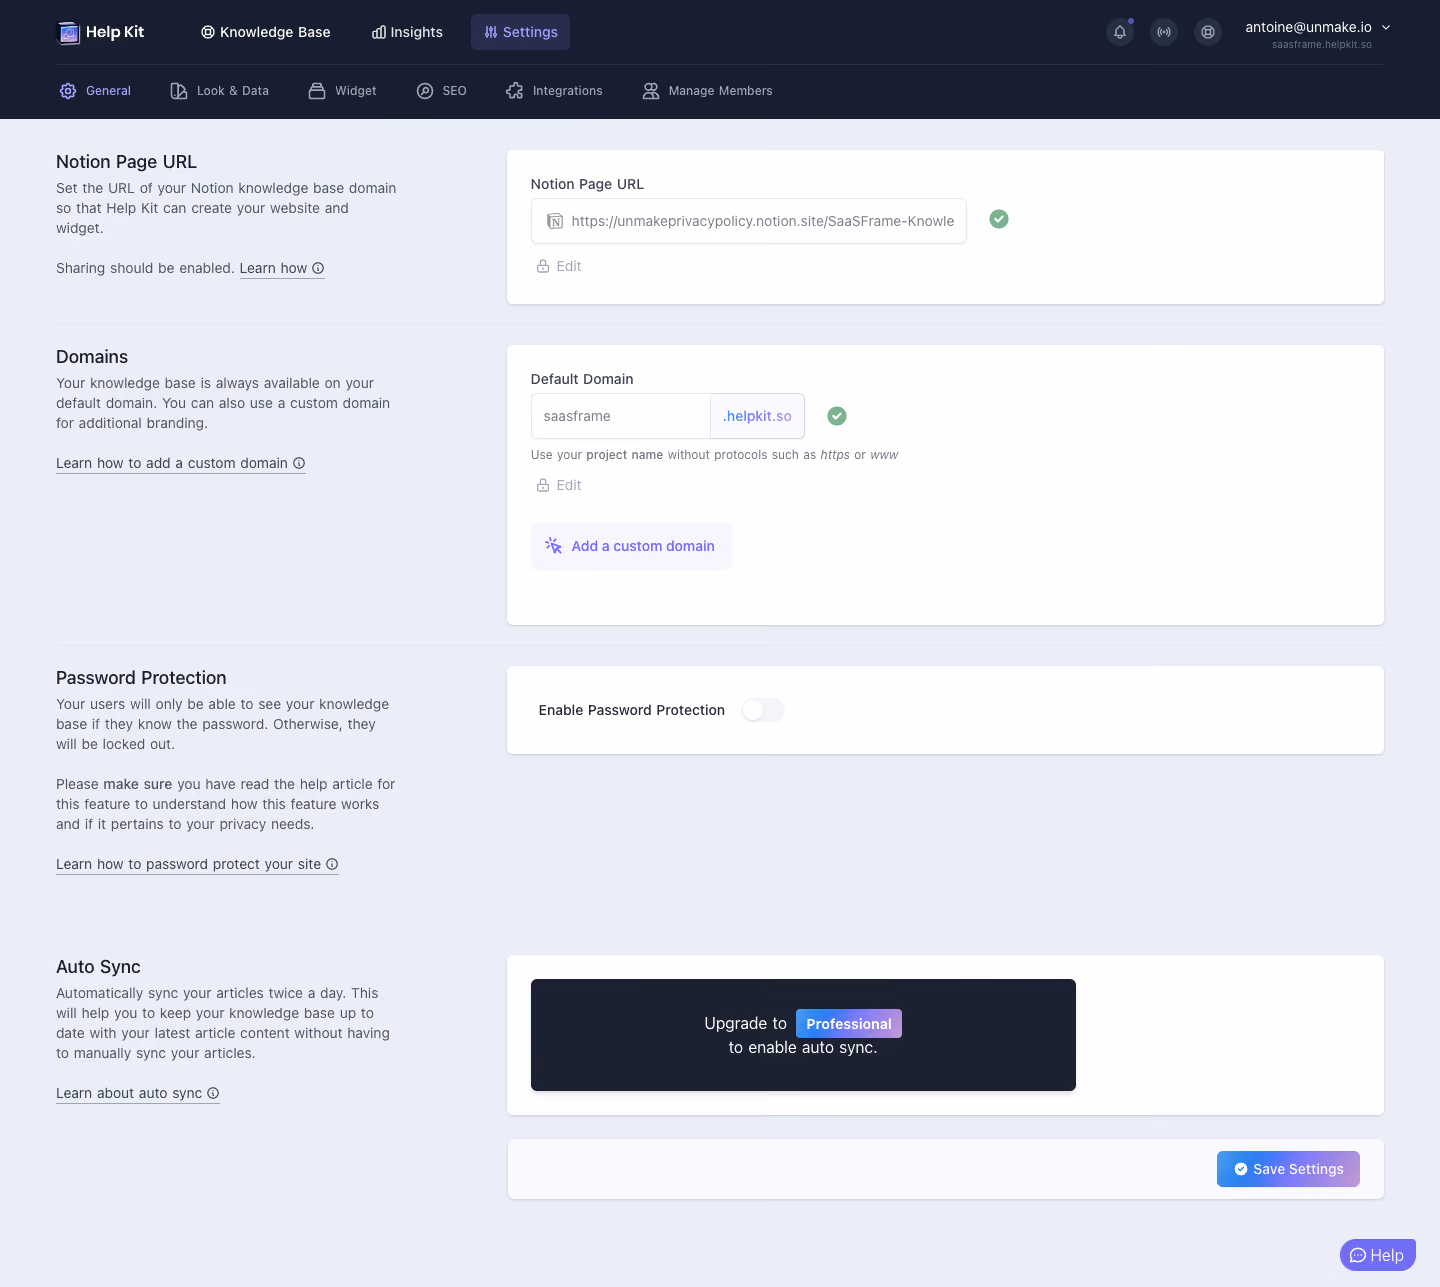Select the Manage Members tab

[x=707, y=91]
